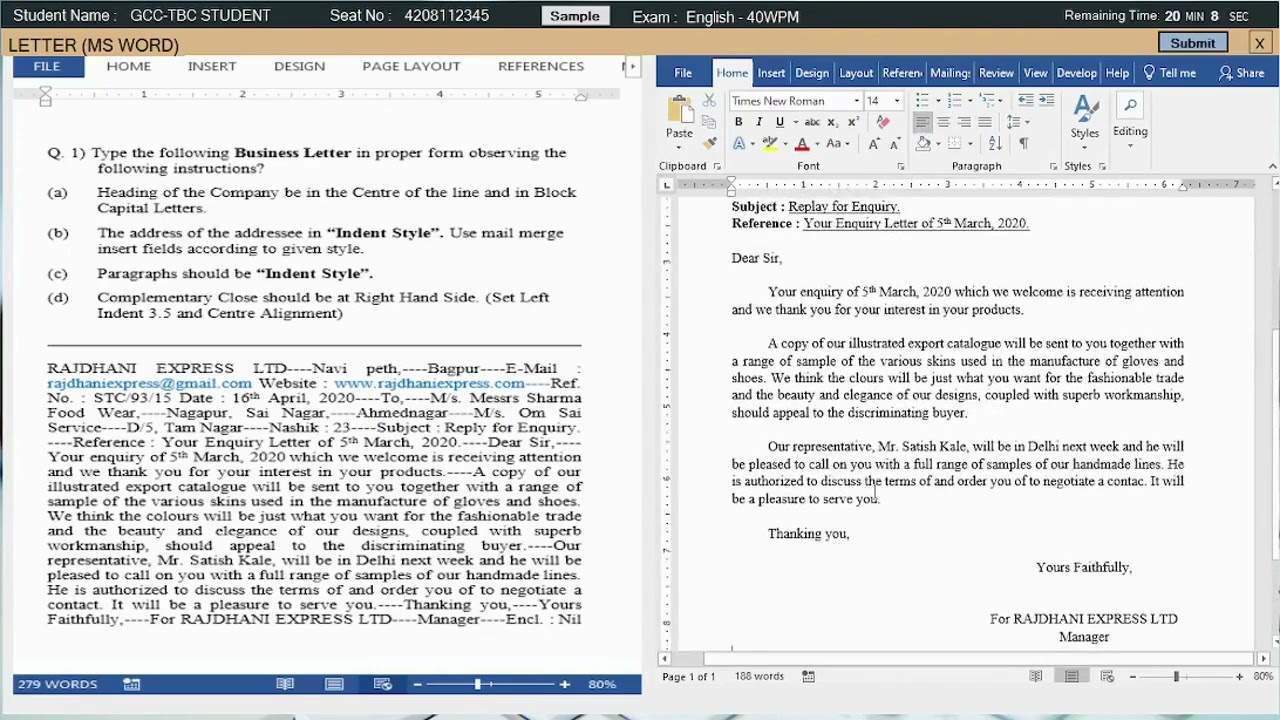Apply Subscript formatting
The image size is (1280, 720).
click(x=832, y=122)
